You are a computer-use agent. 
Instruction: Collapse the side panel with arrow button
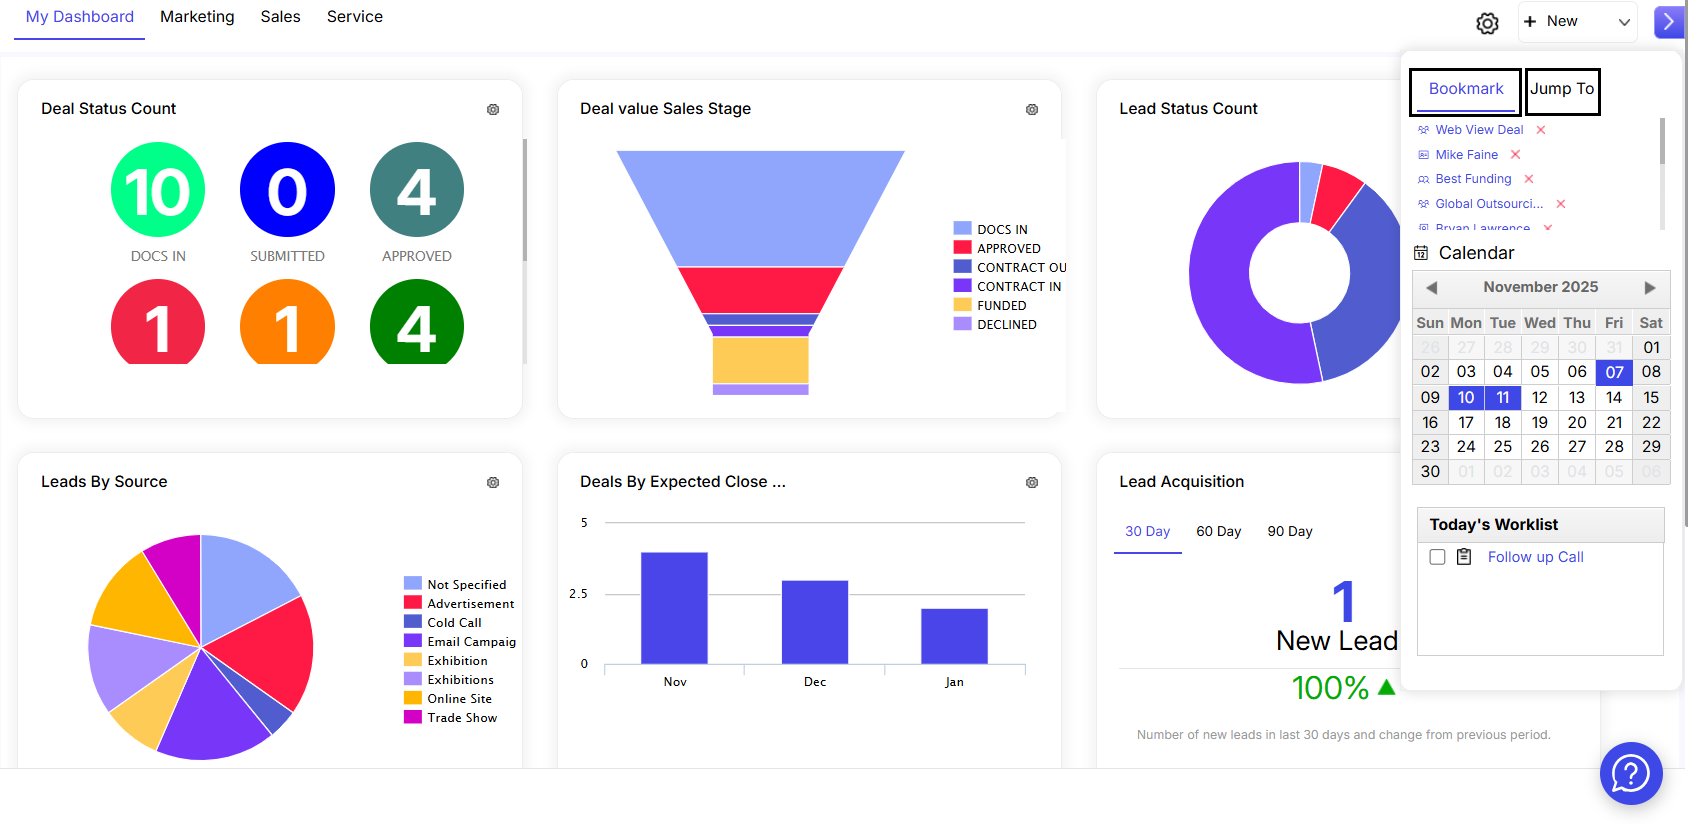click(x=1668, y=22)
